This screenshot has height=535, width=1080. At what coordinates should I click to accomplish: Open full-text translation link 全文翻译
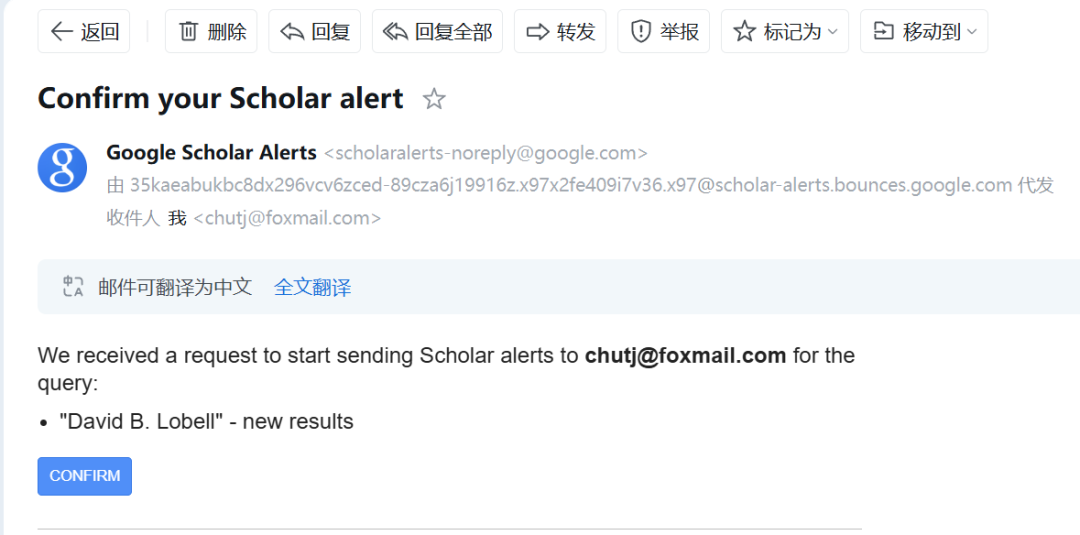(x=313, y=287)
